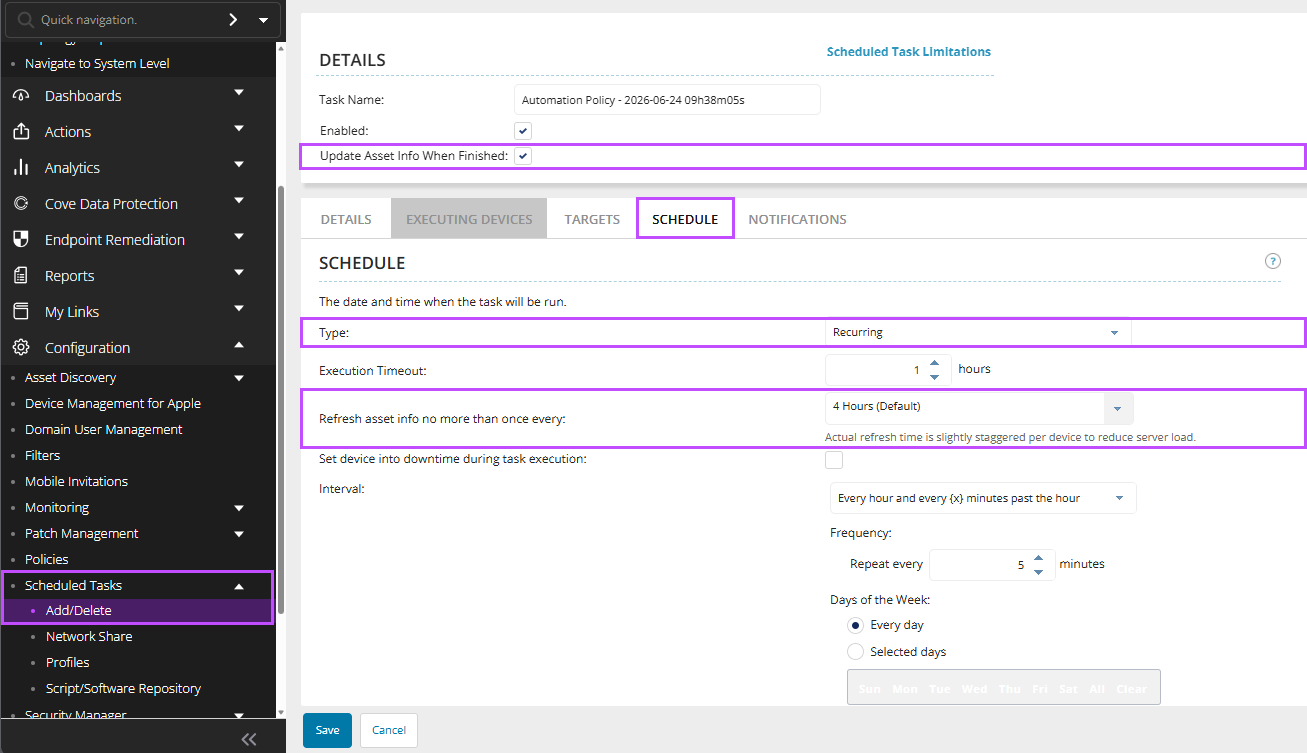Select the Every day radio button
The height and width of the screenshot is (753, 1307).
pyautogui.click(x=855, y=625)
